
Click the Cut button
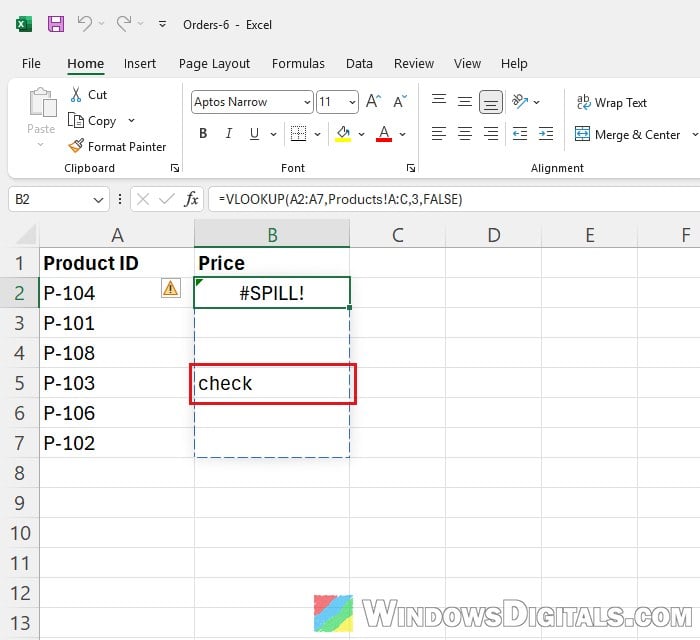(88, 95)
